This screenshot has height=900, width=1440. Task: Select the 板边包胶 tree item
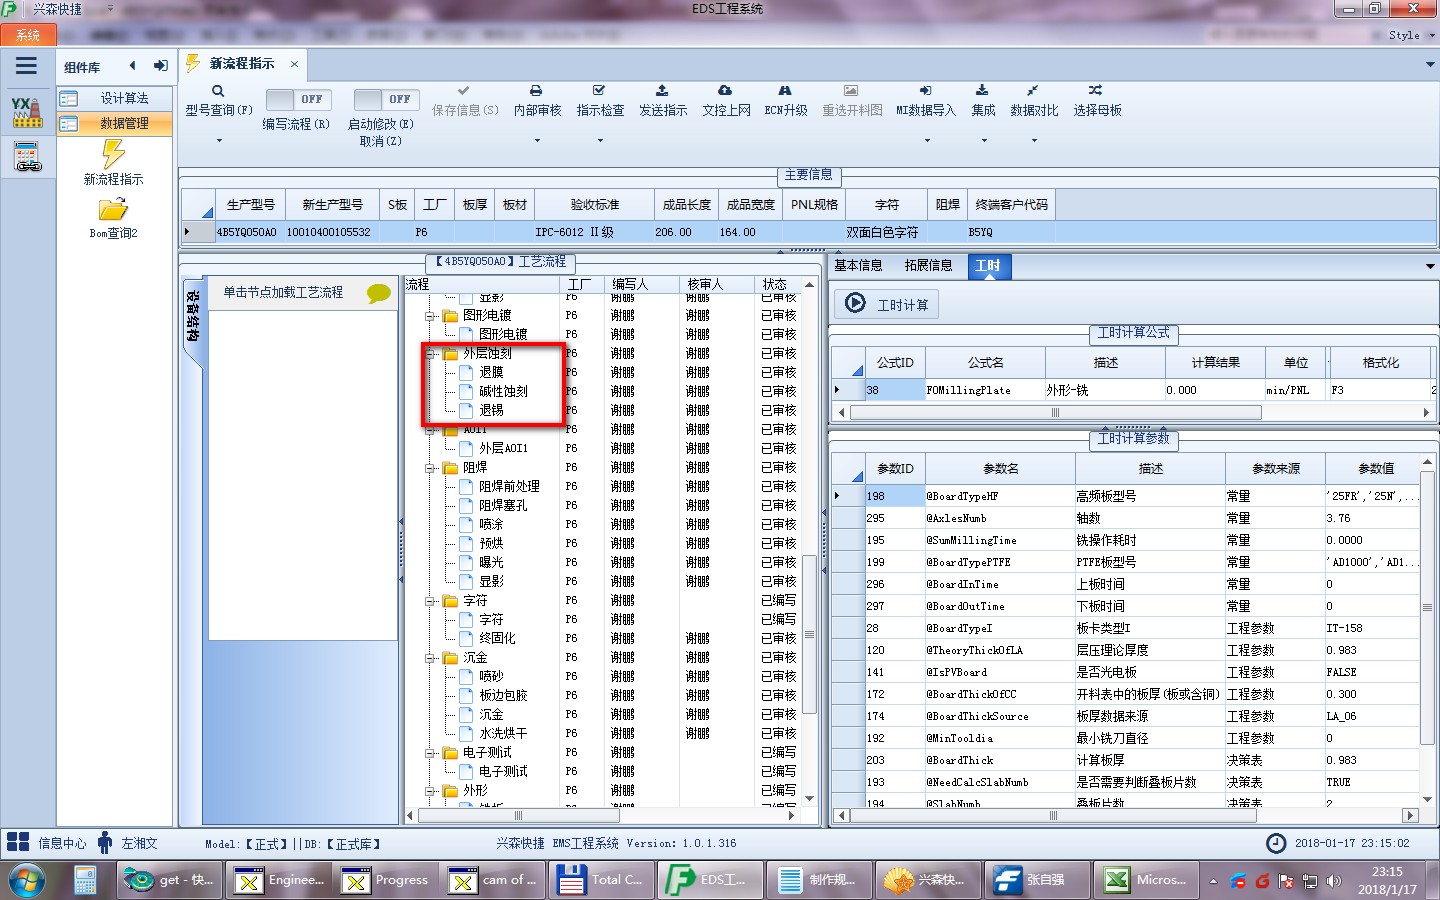pyautogui.click(x=503, y=695)
